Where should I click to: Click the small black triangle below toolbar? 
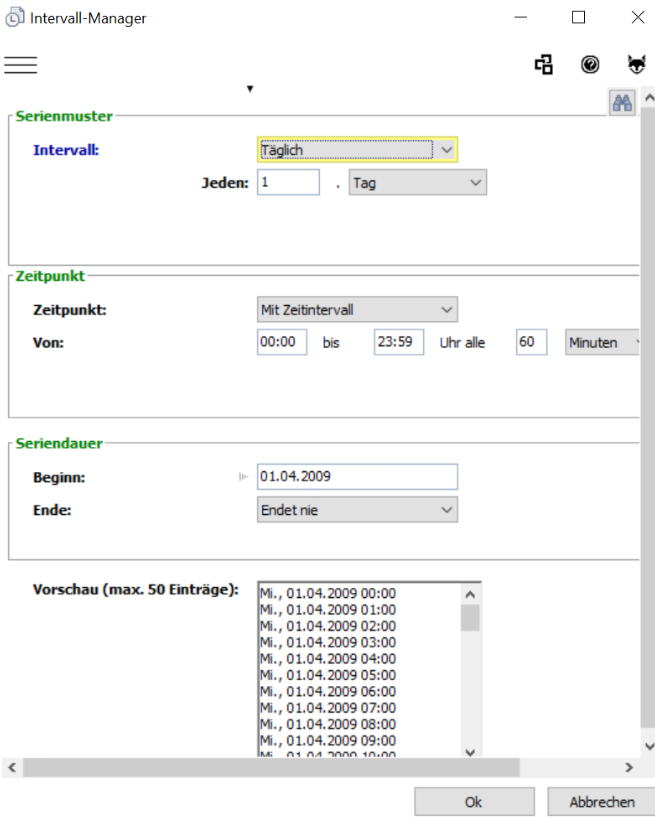pyautogui.click(x=250, y=89)
